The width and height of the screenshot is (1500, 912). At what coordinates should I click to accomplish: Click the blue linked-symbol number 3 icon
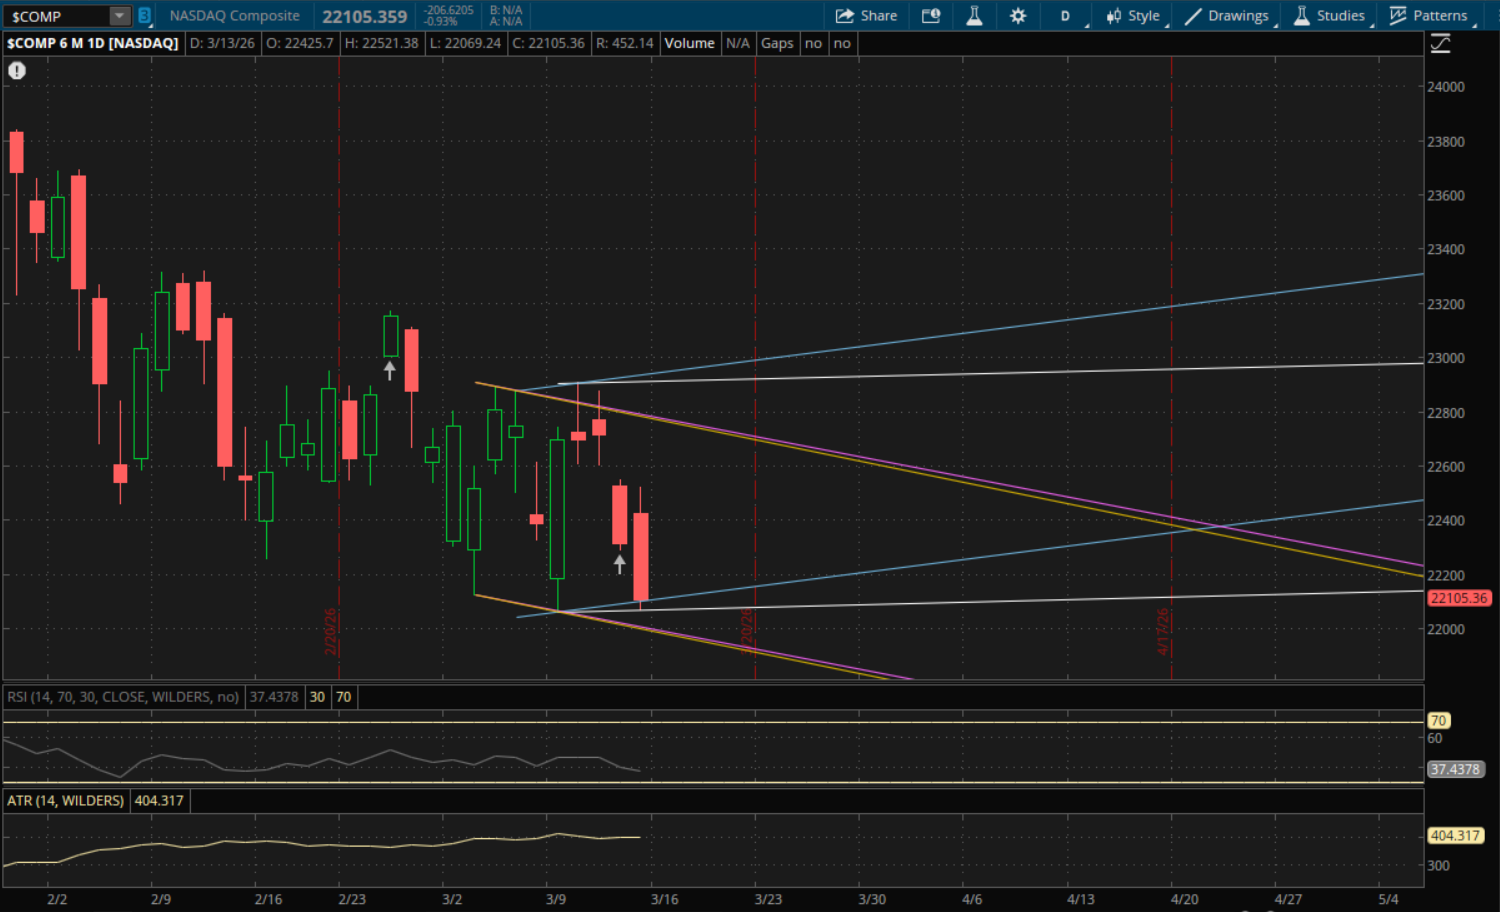(x=144, y=16)
